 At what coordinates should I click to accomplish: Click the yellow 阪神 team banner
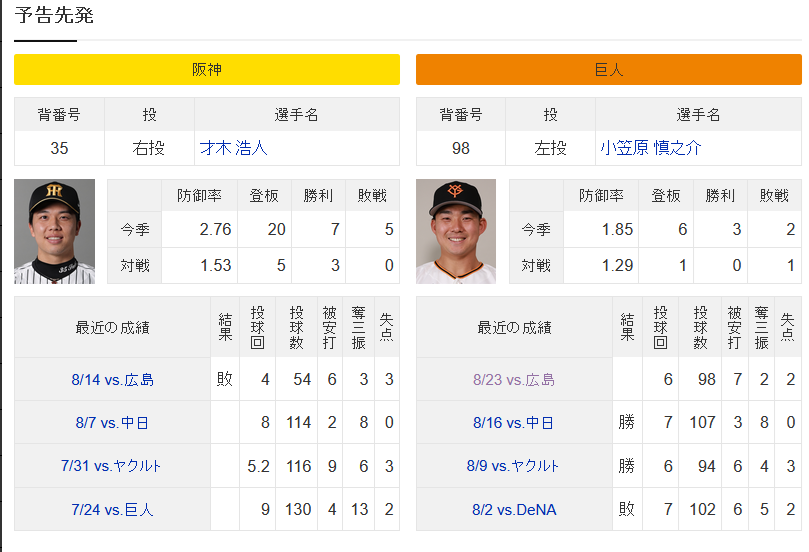(x=207, y=69)
